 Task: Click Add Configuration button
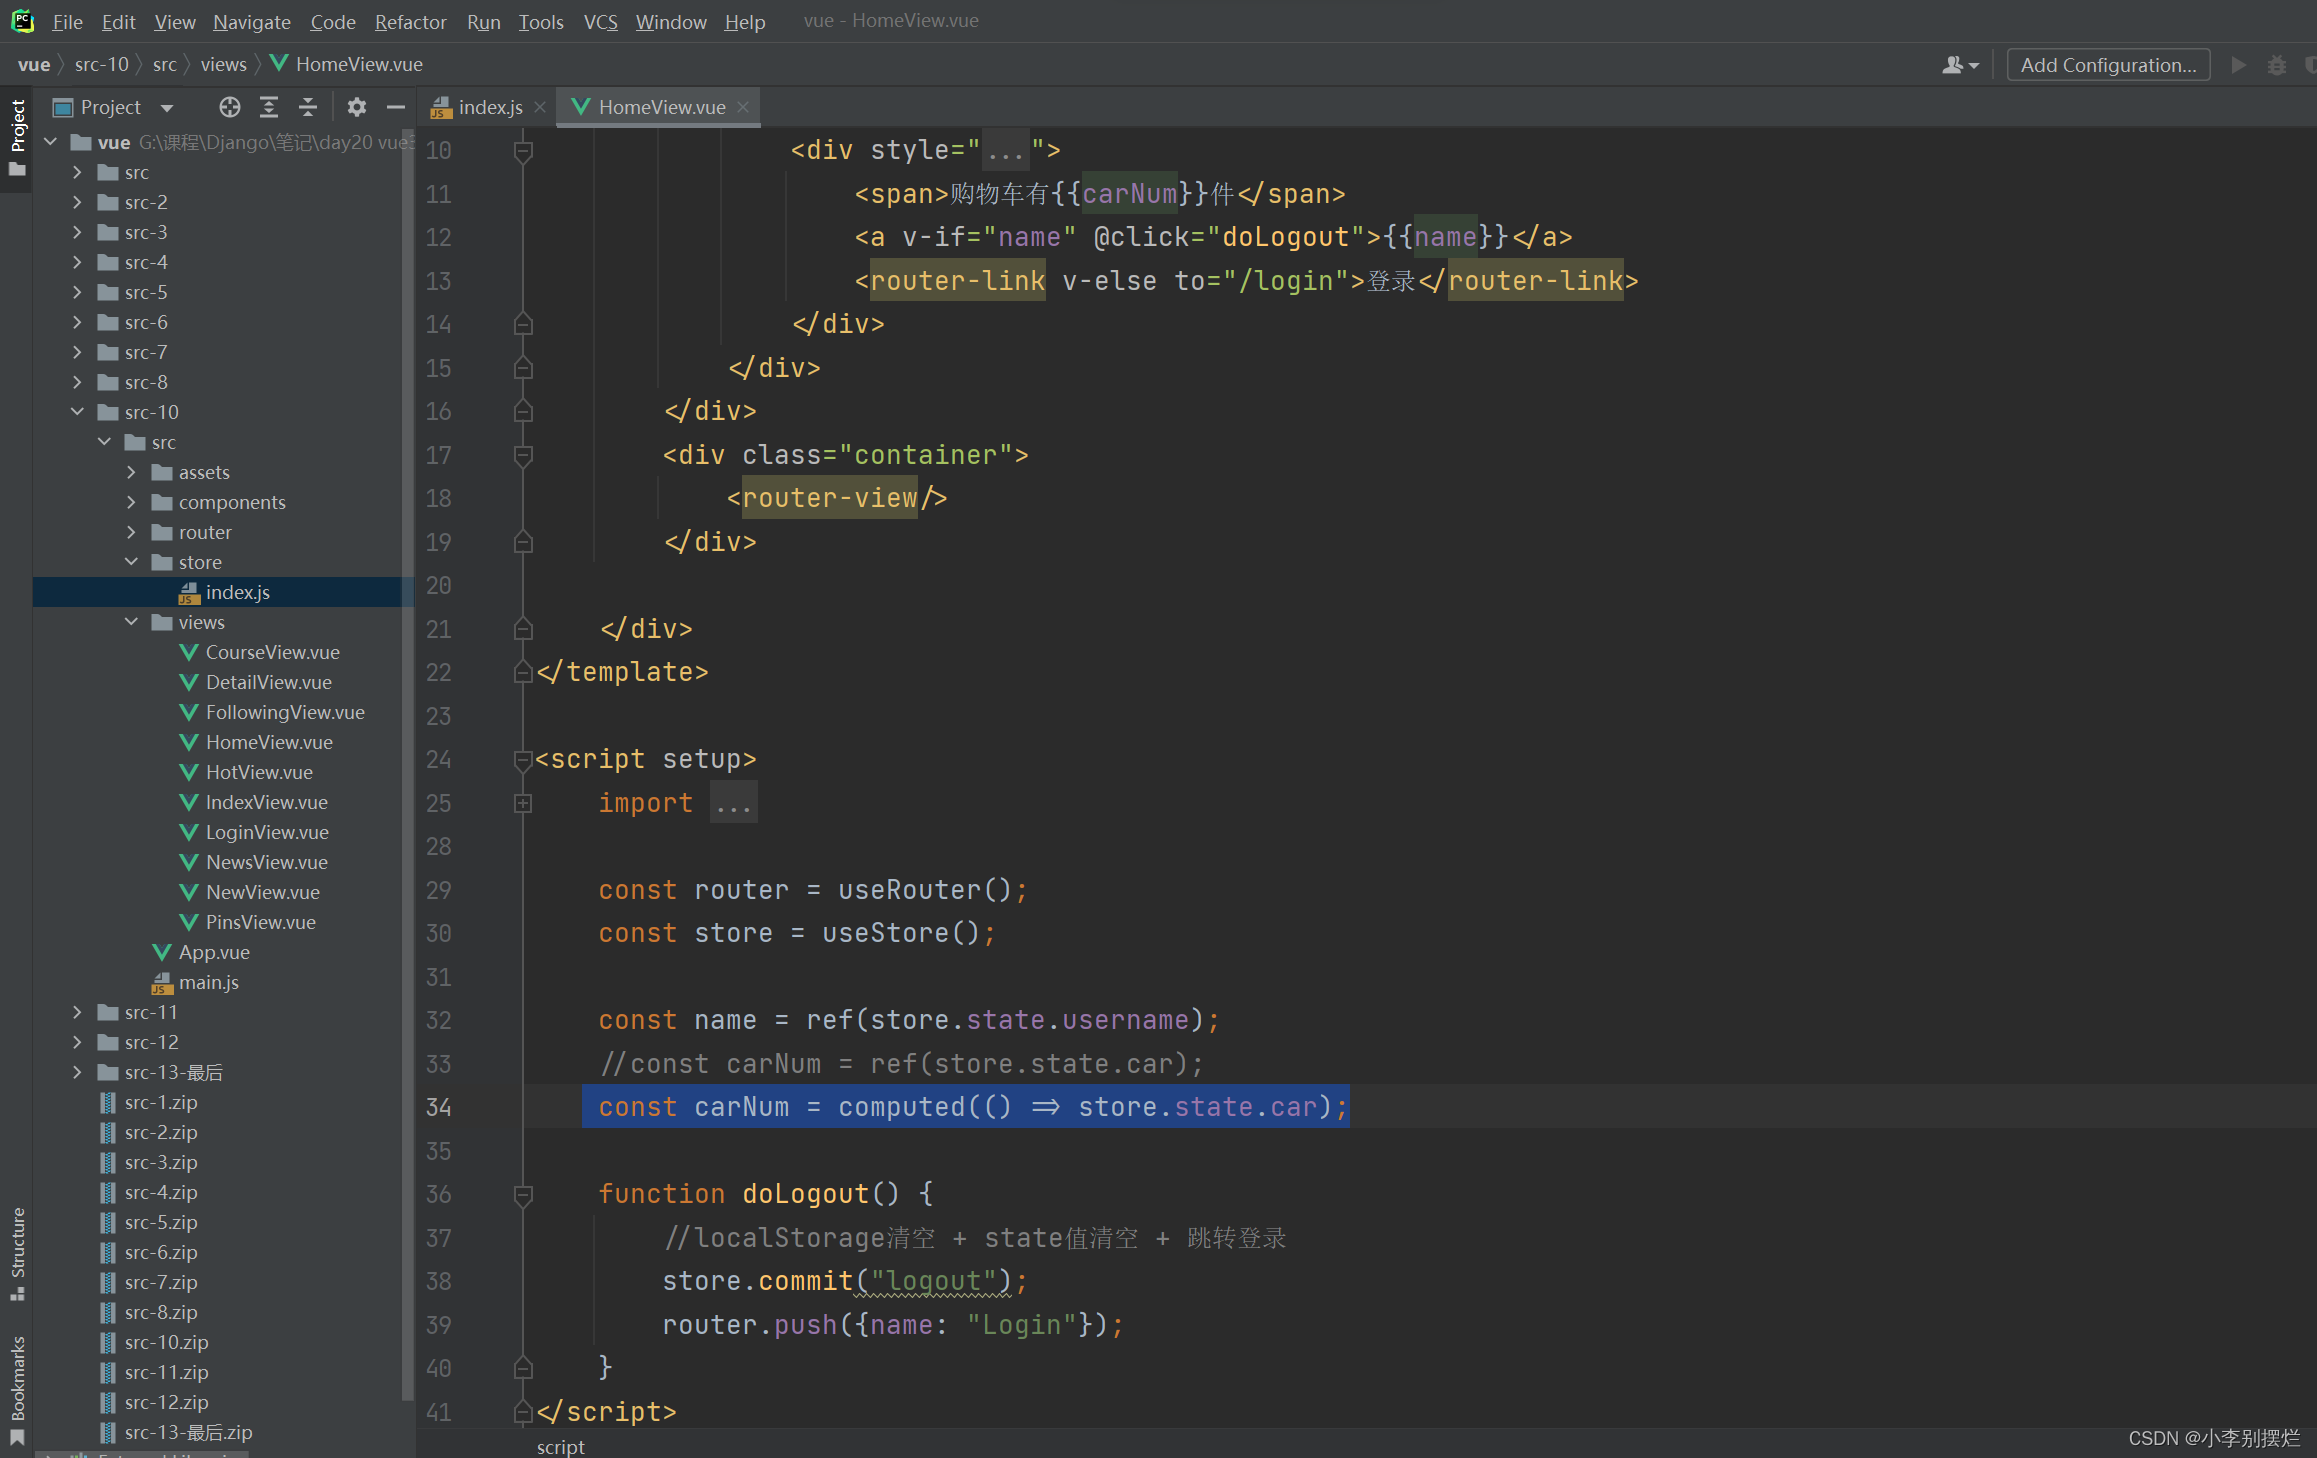pos(2108,65)
